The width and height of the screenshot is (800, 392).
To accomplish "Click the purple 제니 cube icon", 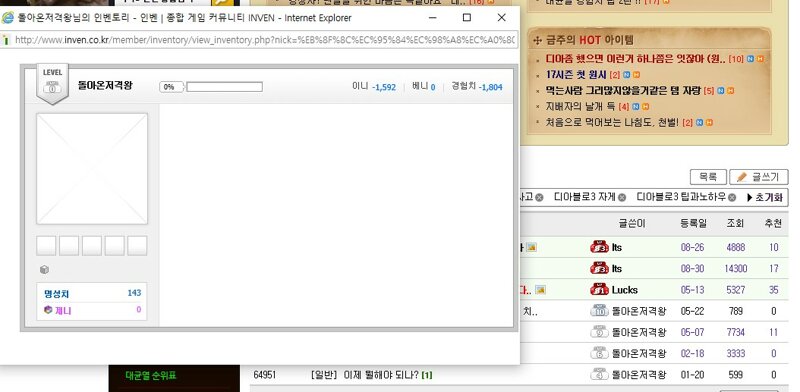I will pos(48,309).
